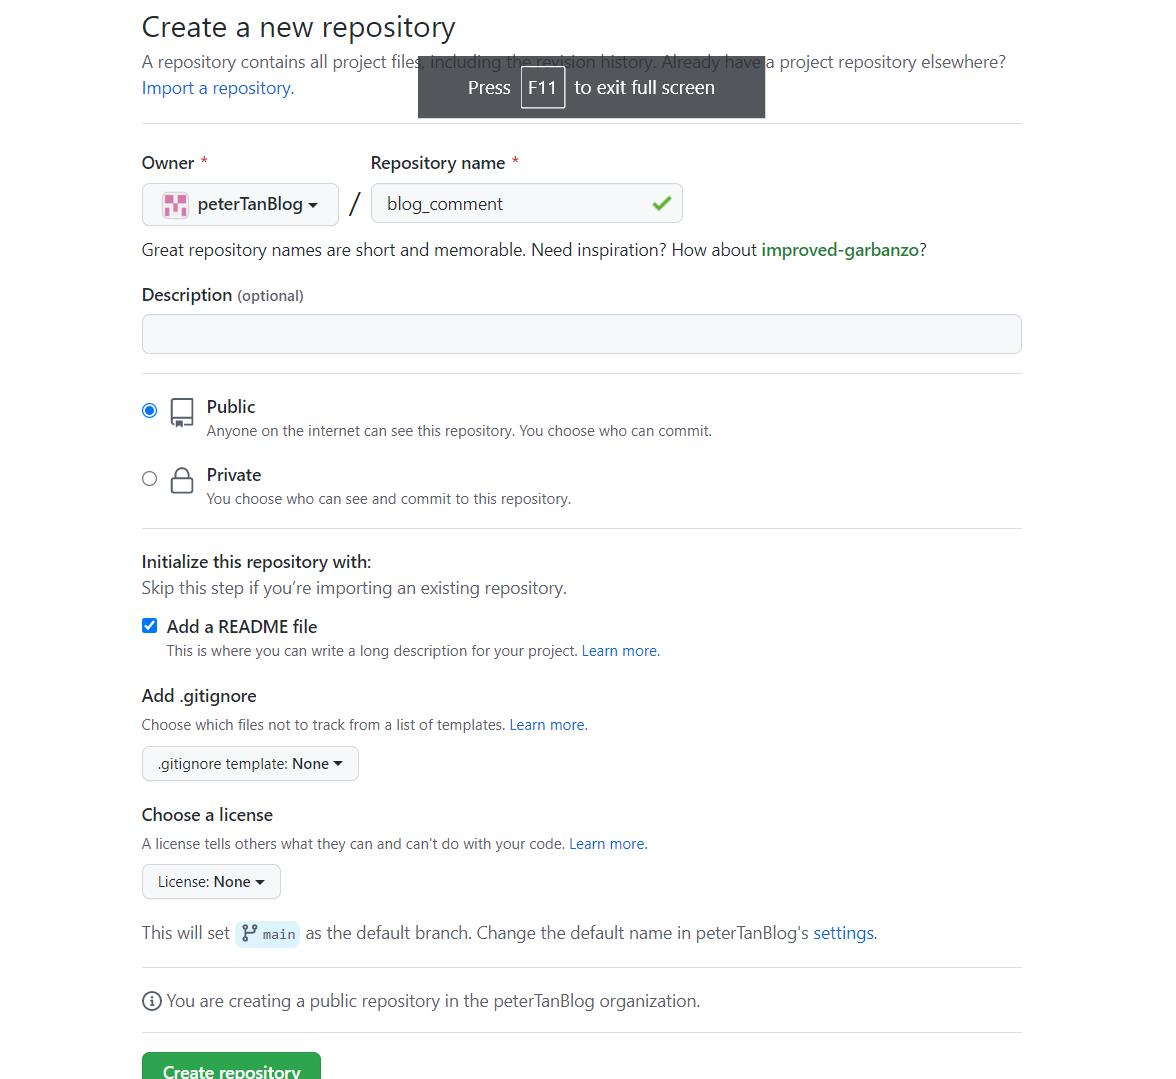Select the Public radio button
The height and width of the screenshot is (1079, 1176).
149,410
